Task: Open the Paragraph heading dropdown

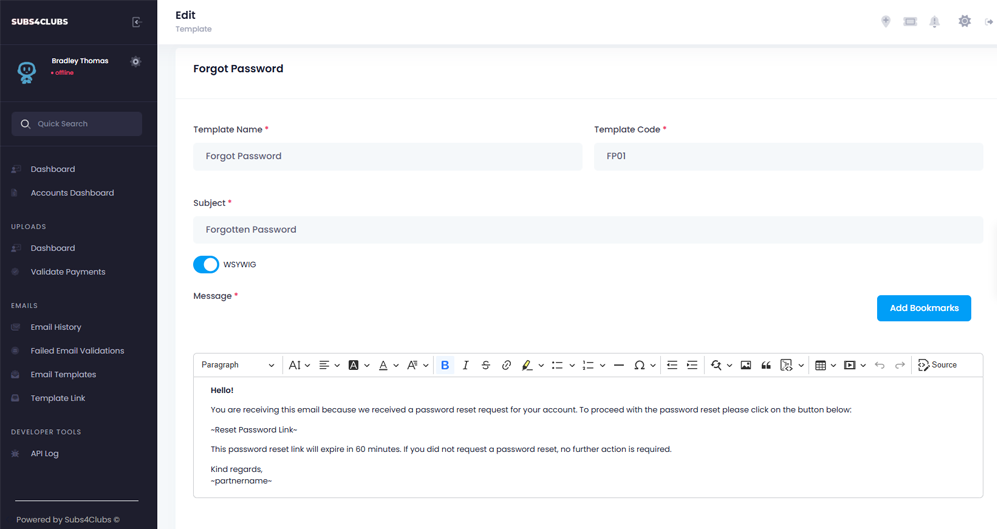Action: [238, 366]
